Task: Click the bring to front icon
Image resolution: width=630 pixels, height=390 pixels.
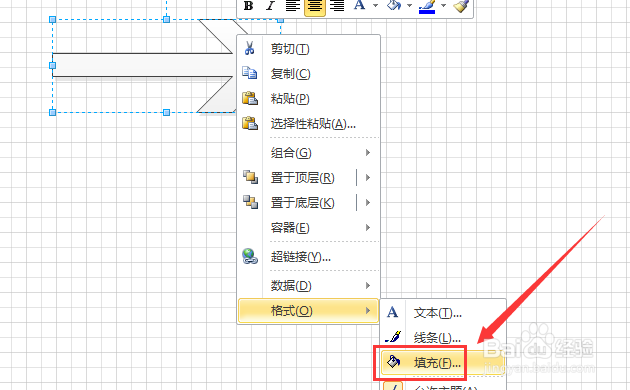Action: coord(250,177)
